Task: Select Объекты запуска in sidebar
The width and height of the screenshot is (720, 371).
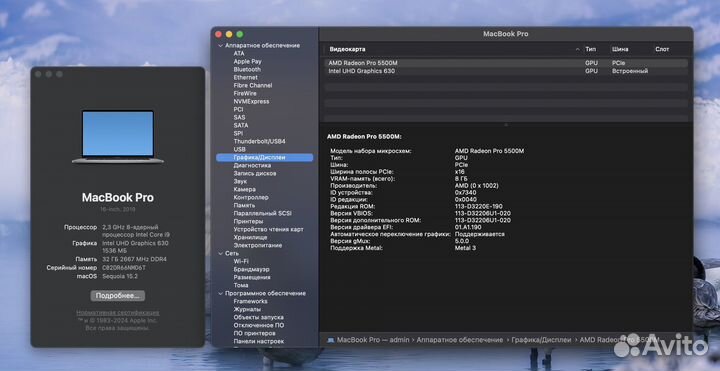Action: point(258,317)
